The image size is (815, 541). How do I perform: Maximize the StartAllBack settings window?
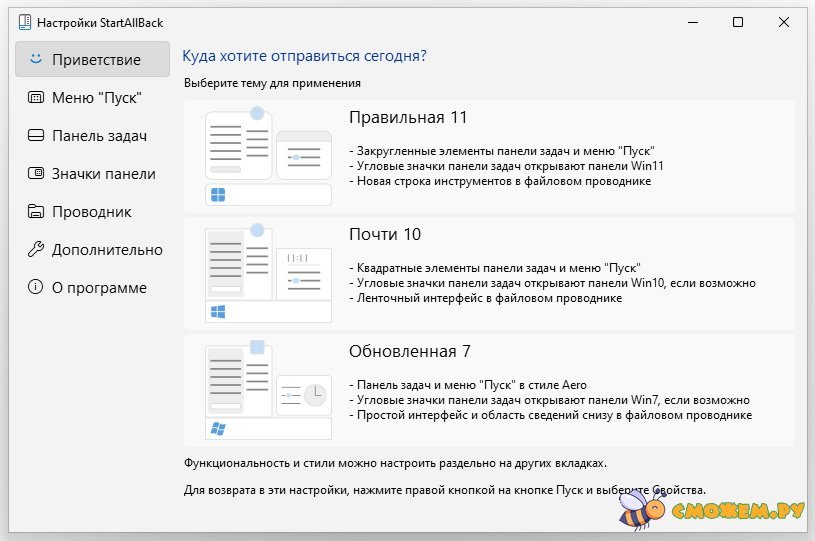click(737, 22)
